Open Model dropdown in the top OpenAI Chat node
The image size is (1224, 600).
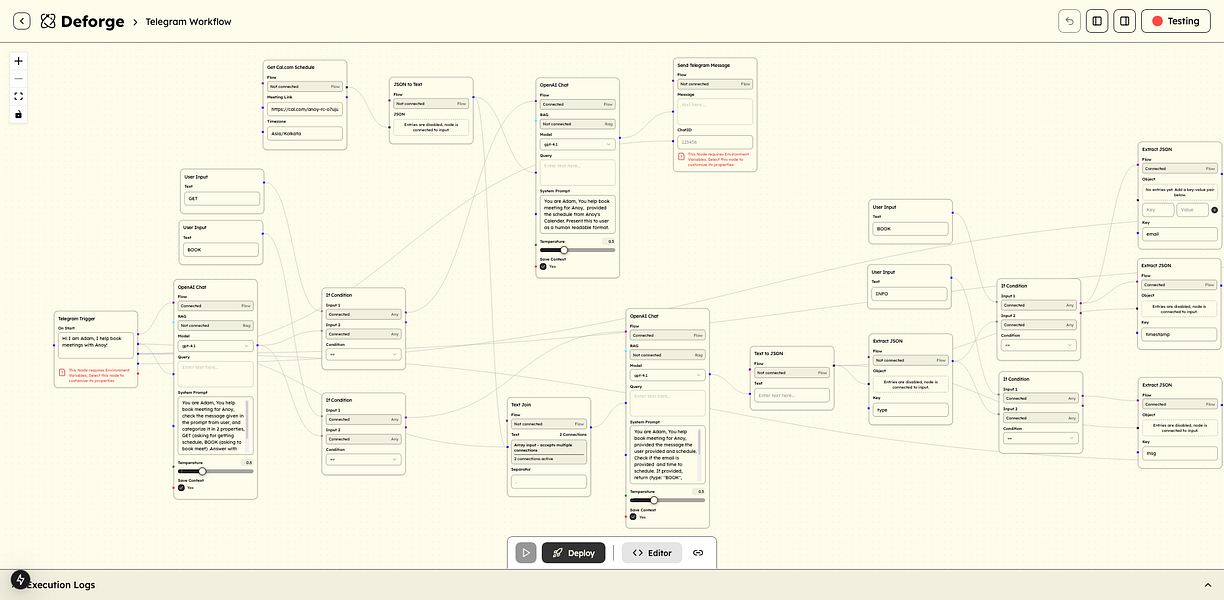577,144
